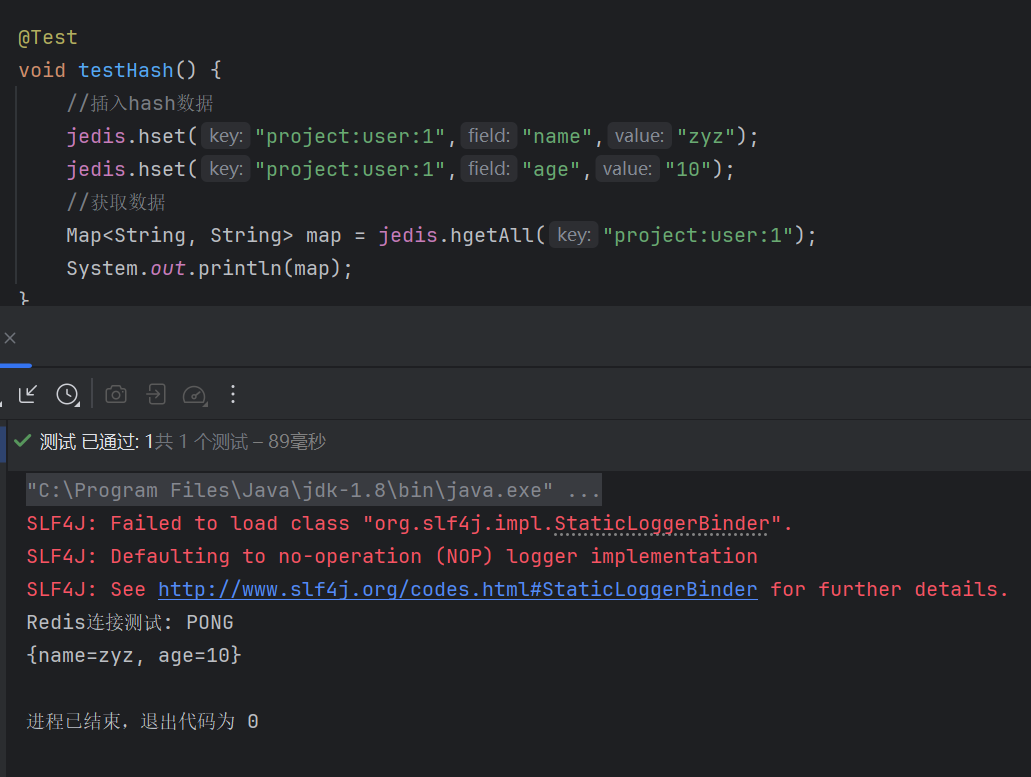Click hgetAll in the map assignment line

[x=492, y=235]
